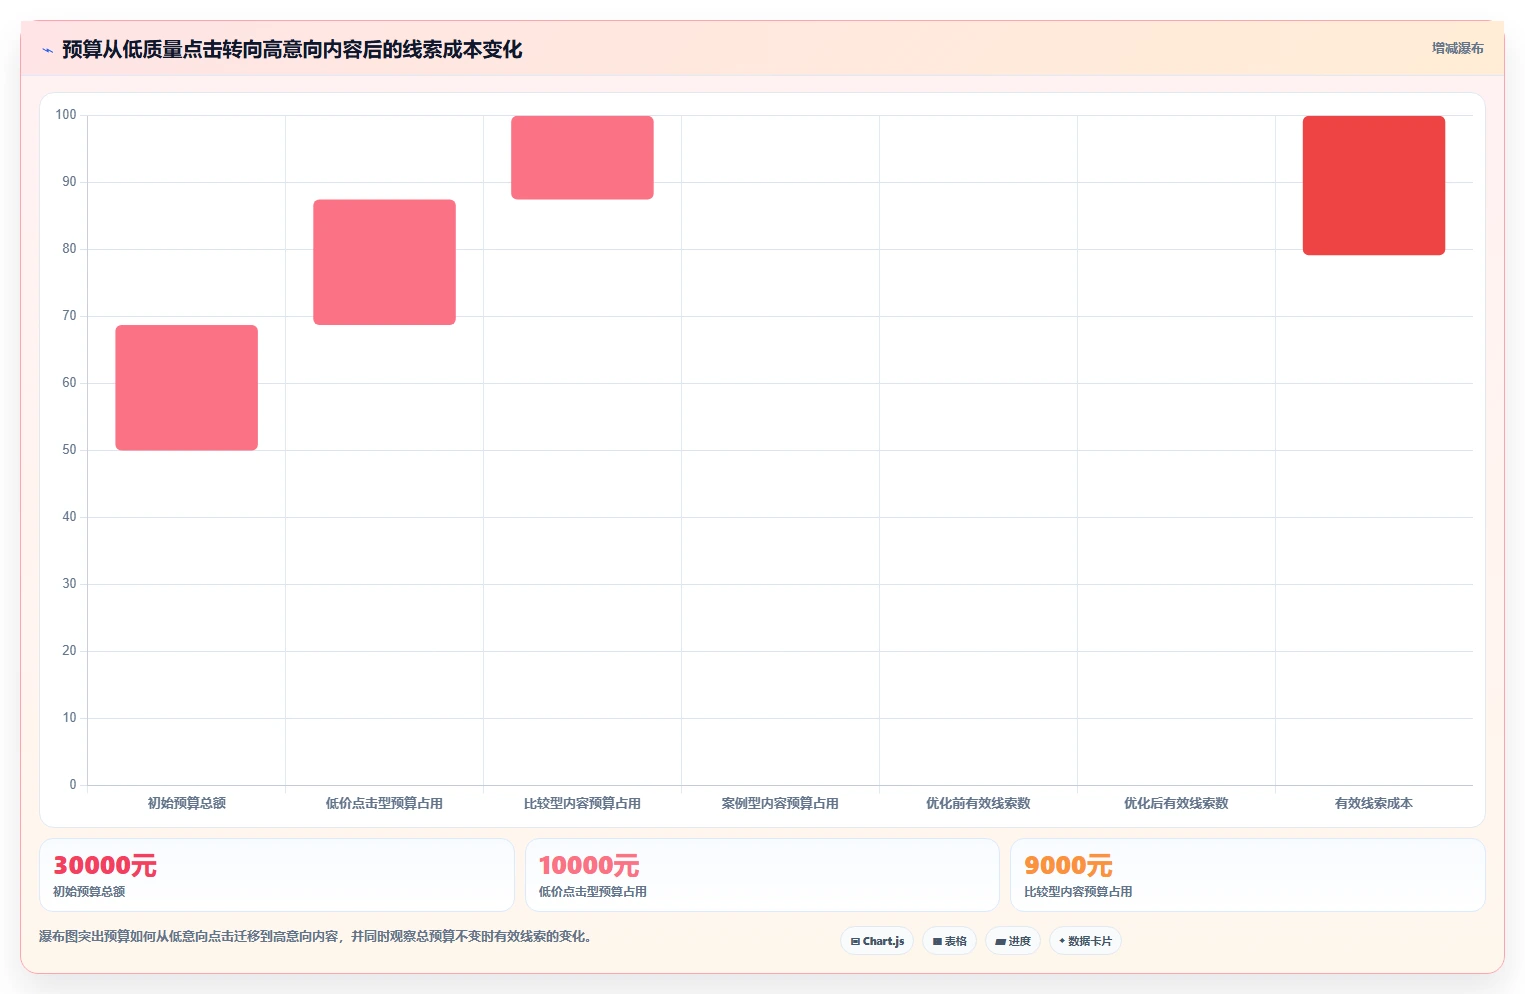Click axis label 初始预算总额 under the chart
Screen dimensions: 1525x994
(x=186, y=803)
